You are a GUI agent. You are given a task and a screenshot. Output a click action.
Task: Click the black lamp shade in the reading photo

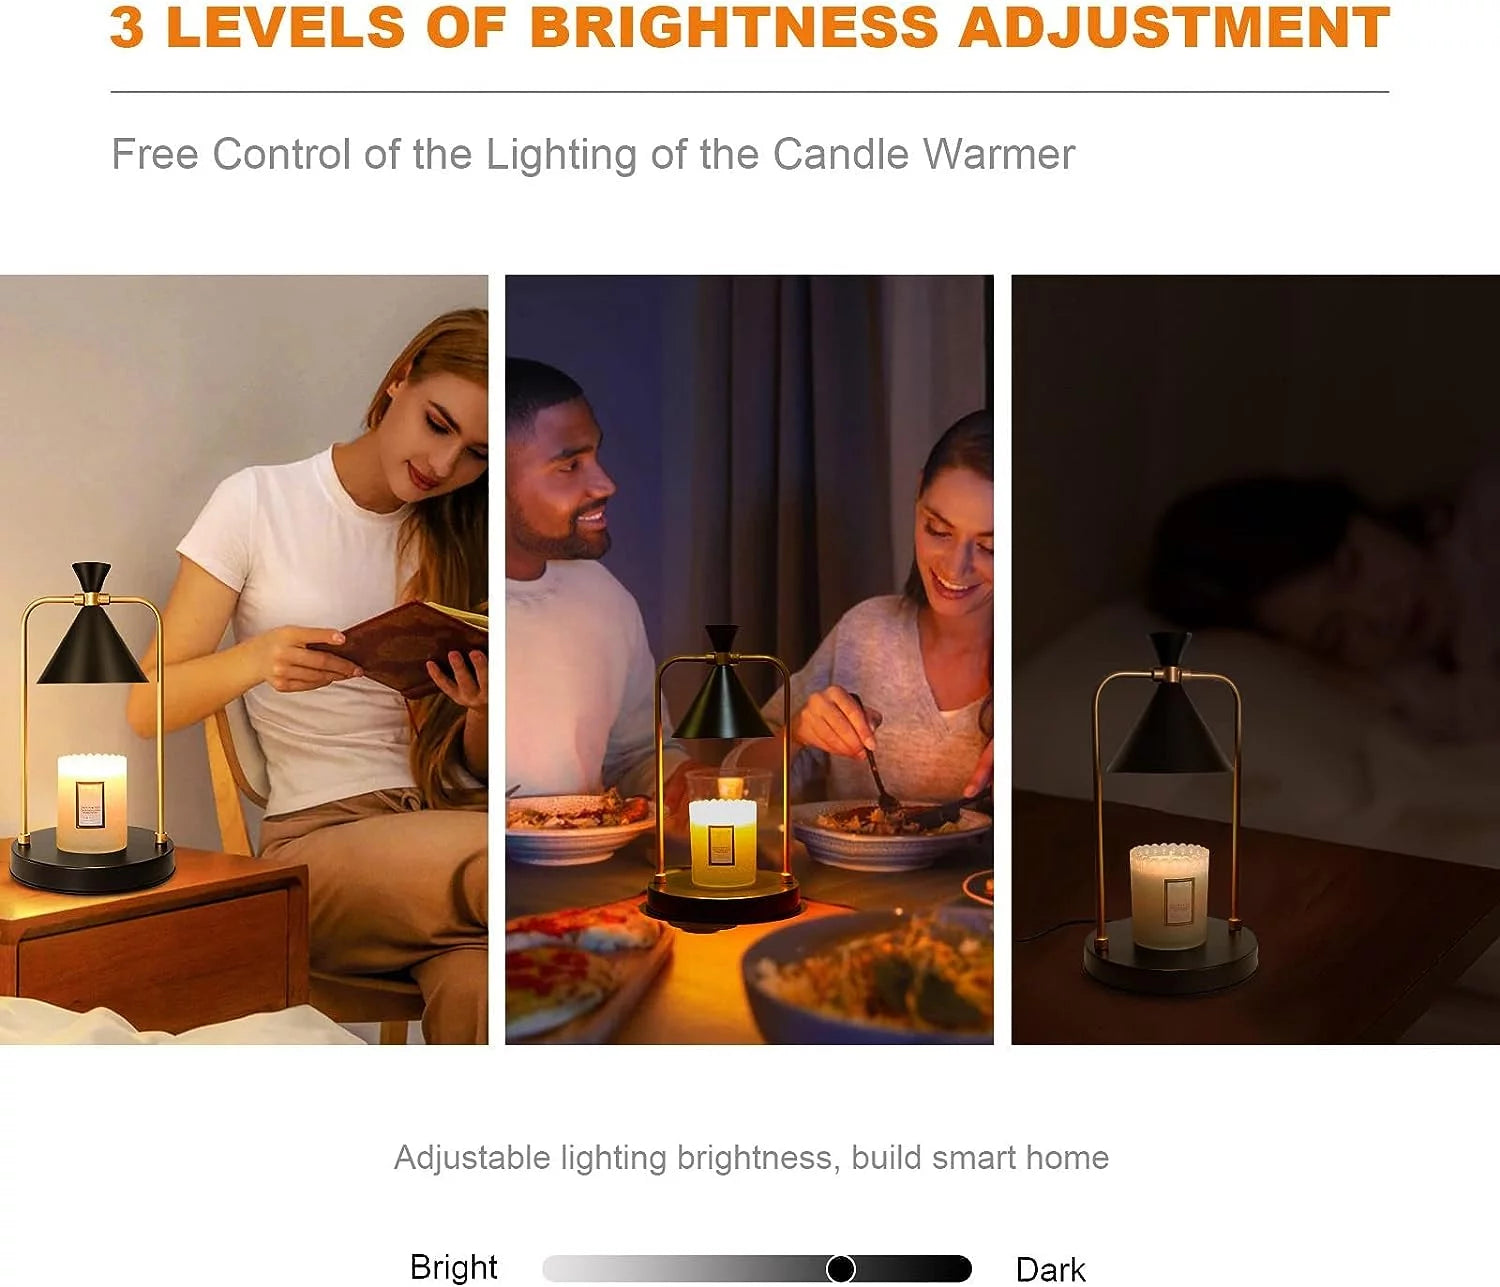(x=92, y=624)
